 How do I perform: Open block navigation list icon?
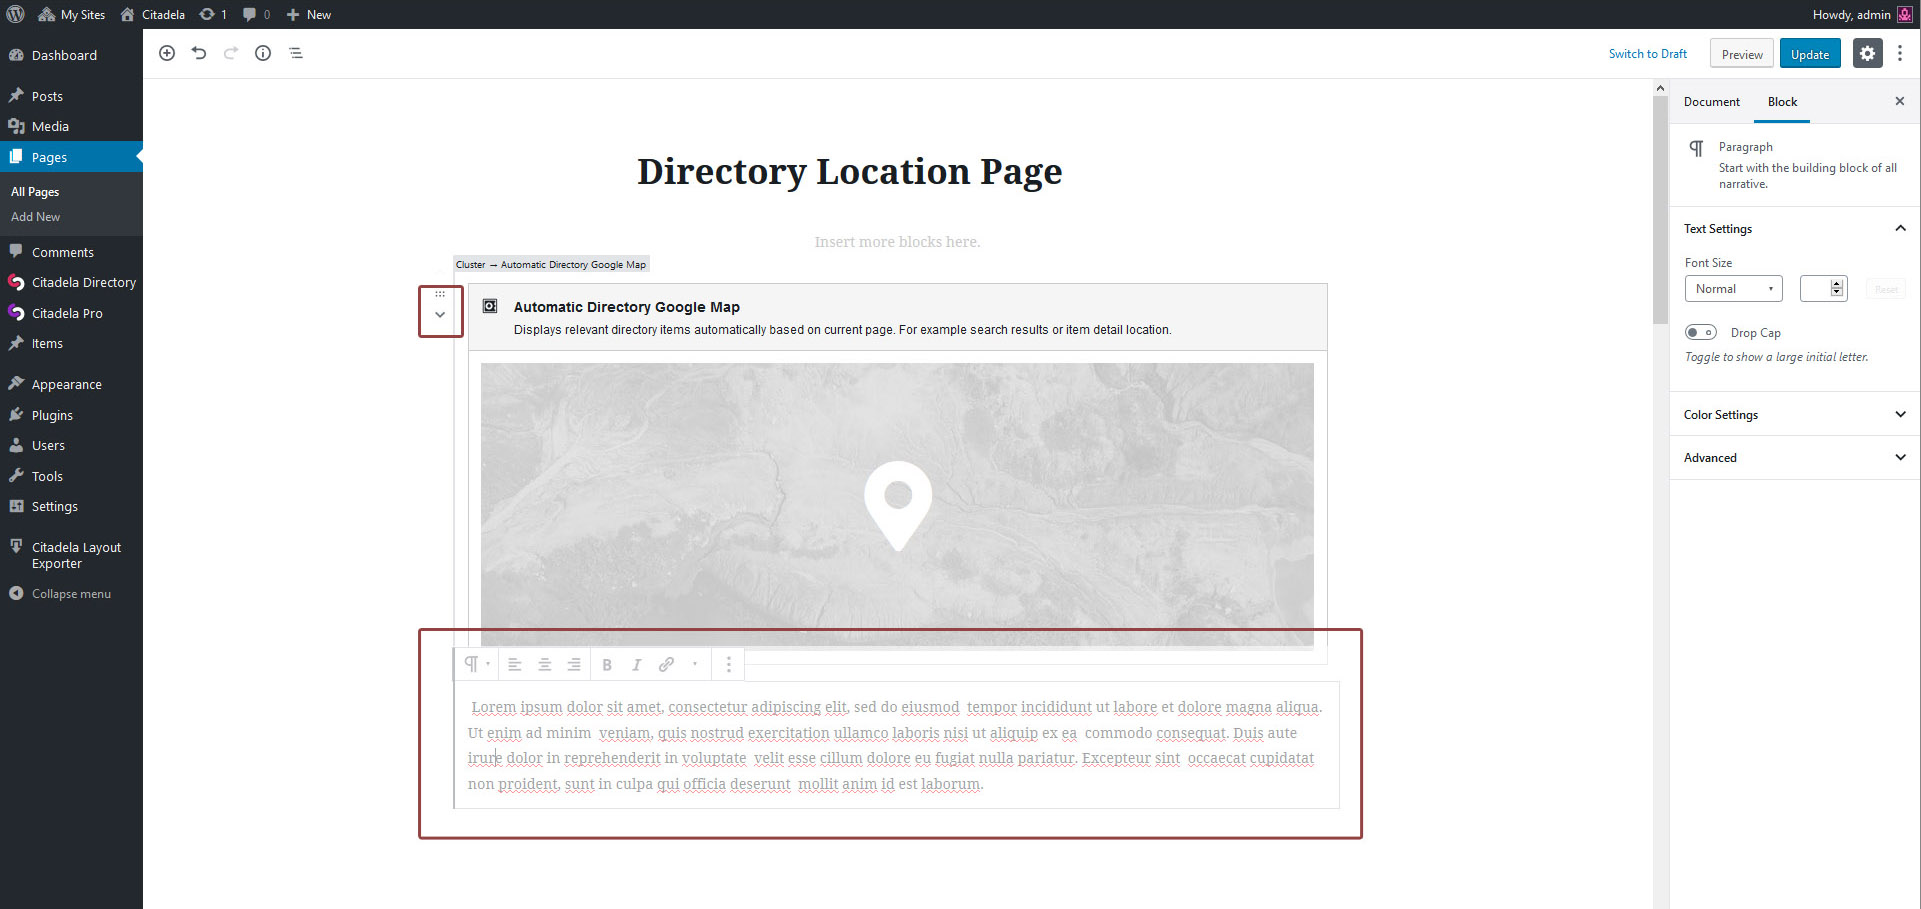point(296,53)
